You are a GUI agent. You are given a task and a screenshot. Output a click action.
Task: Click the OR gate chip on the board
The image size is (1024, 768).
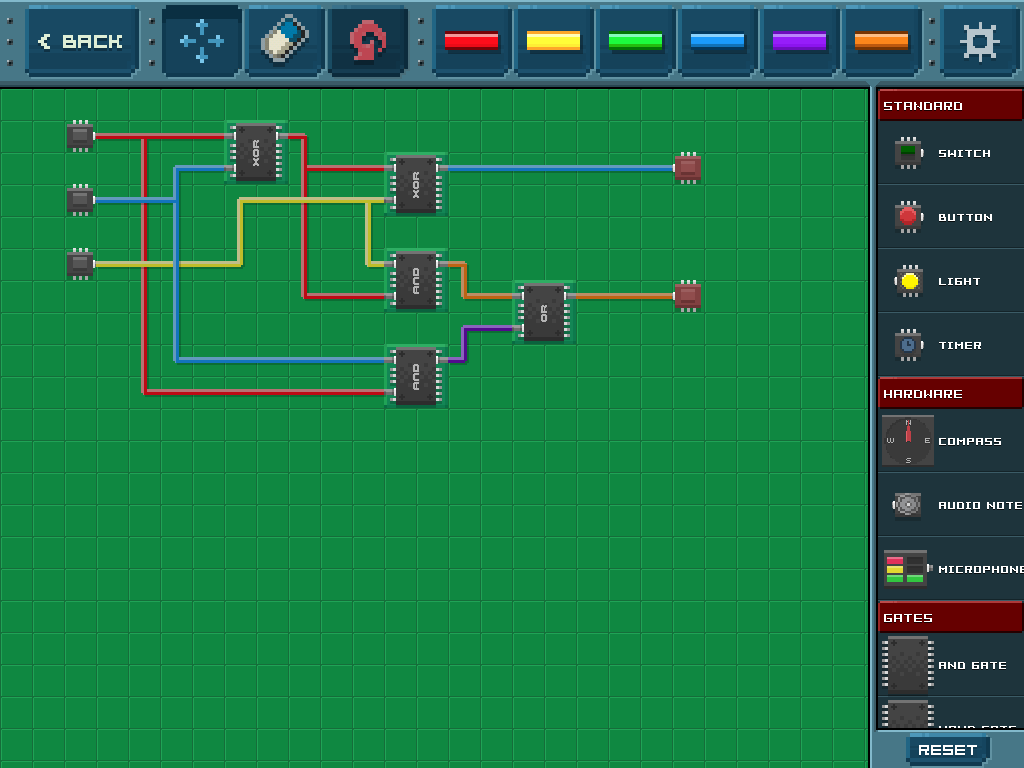pos(543,312)
